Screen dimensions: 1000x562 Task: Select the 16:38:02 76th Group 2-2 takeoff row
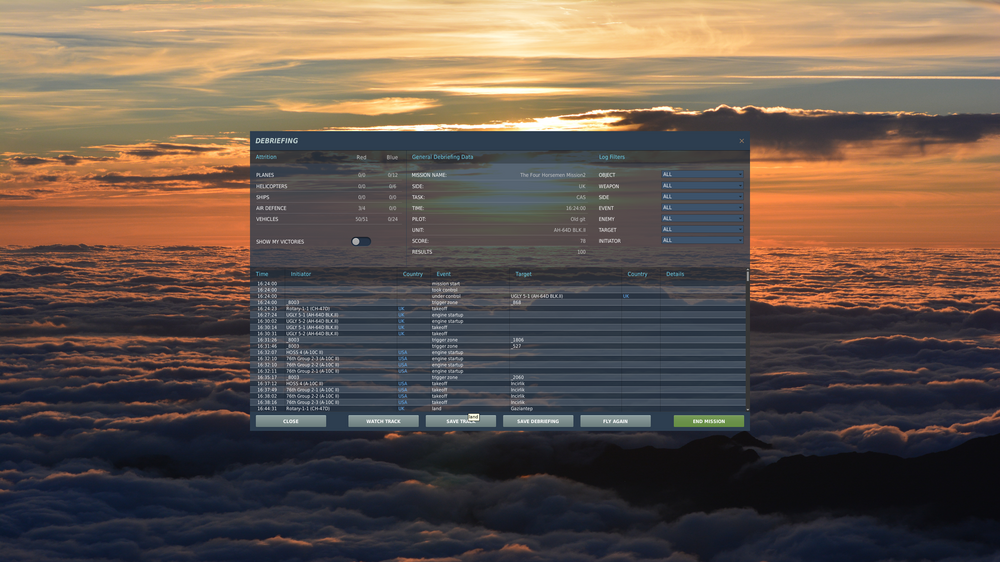coord(500,396)
